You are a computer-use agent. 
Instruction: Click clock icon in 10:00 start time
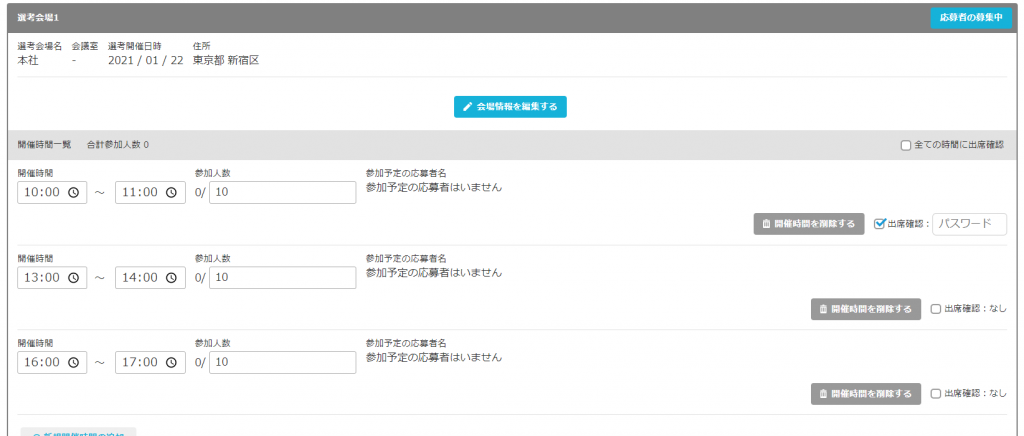point(72,193)
